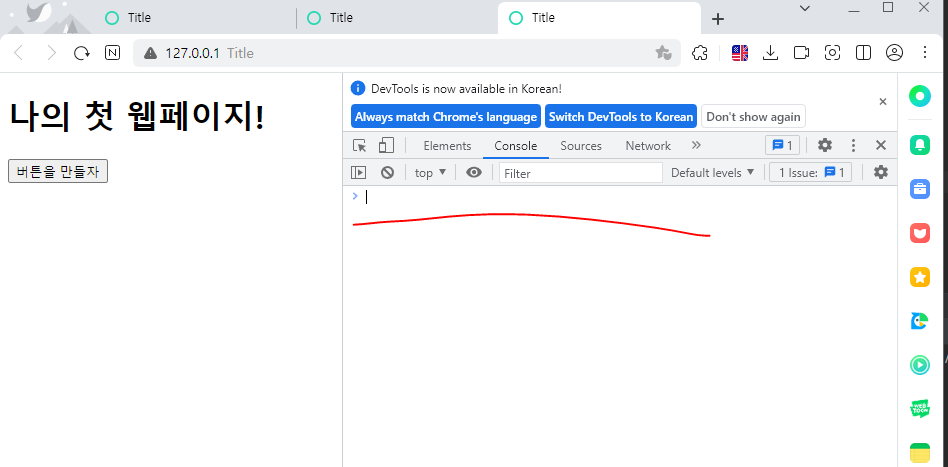Screen dimensions: 948x467
Task: Open the green play button sidebar icon
Action: pyautogui.click(x=920, y=365)
